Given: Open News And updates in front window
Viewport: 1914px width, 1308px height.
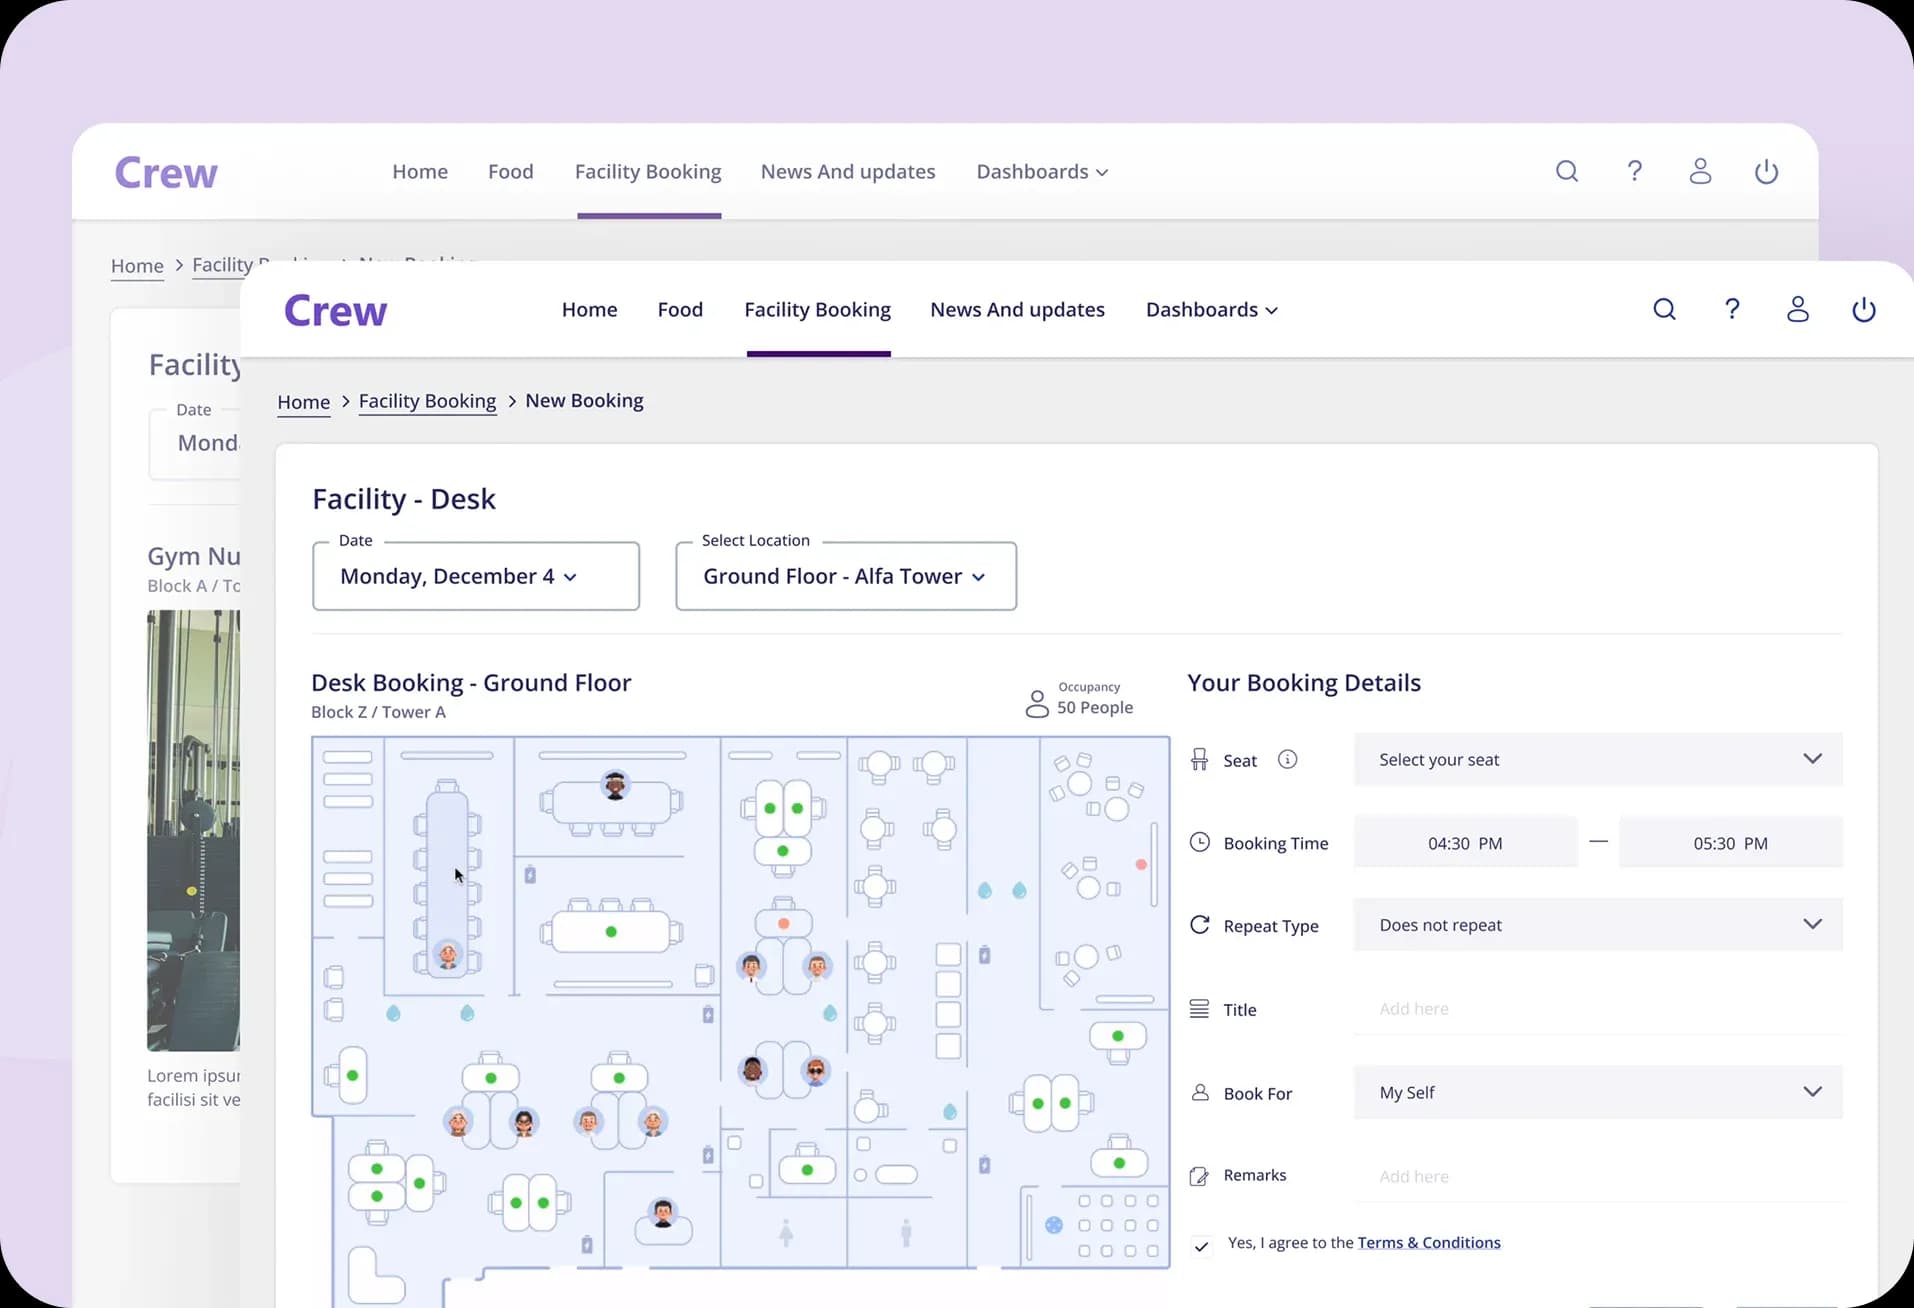Looking at the screenshot, I should coord(1017,310).
